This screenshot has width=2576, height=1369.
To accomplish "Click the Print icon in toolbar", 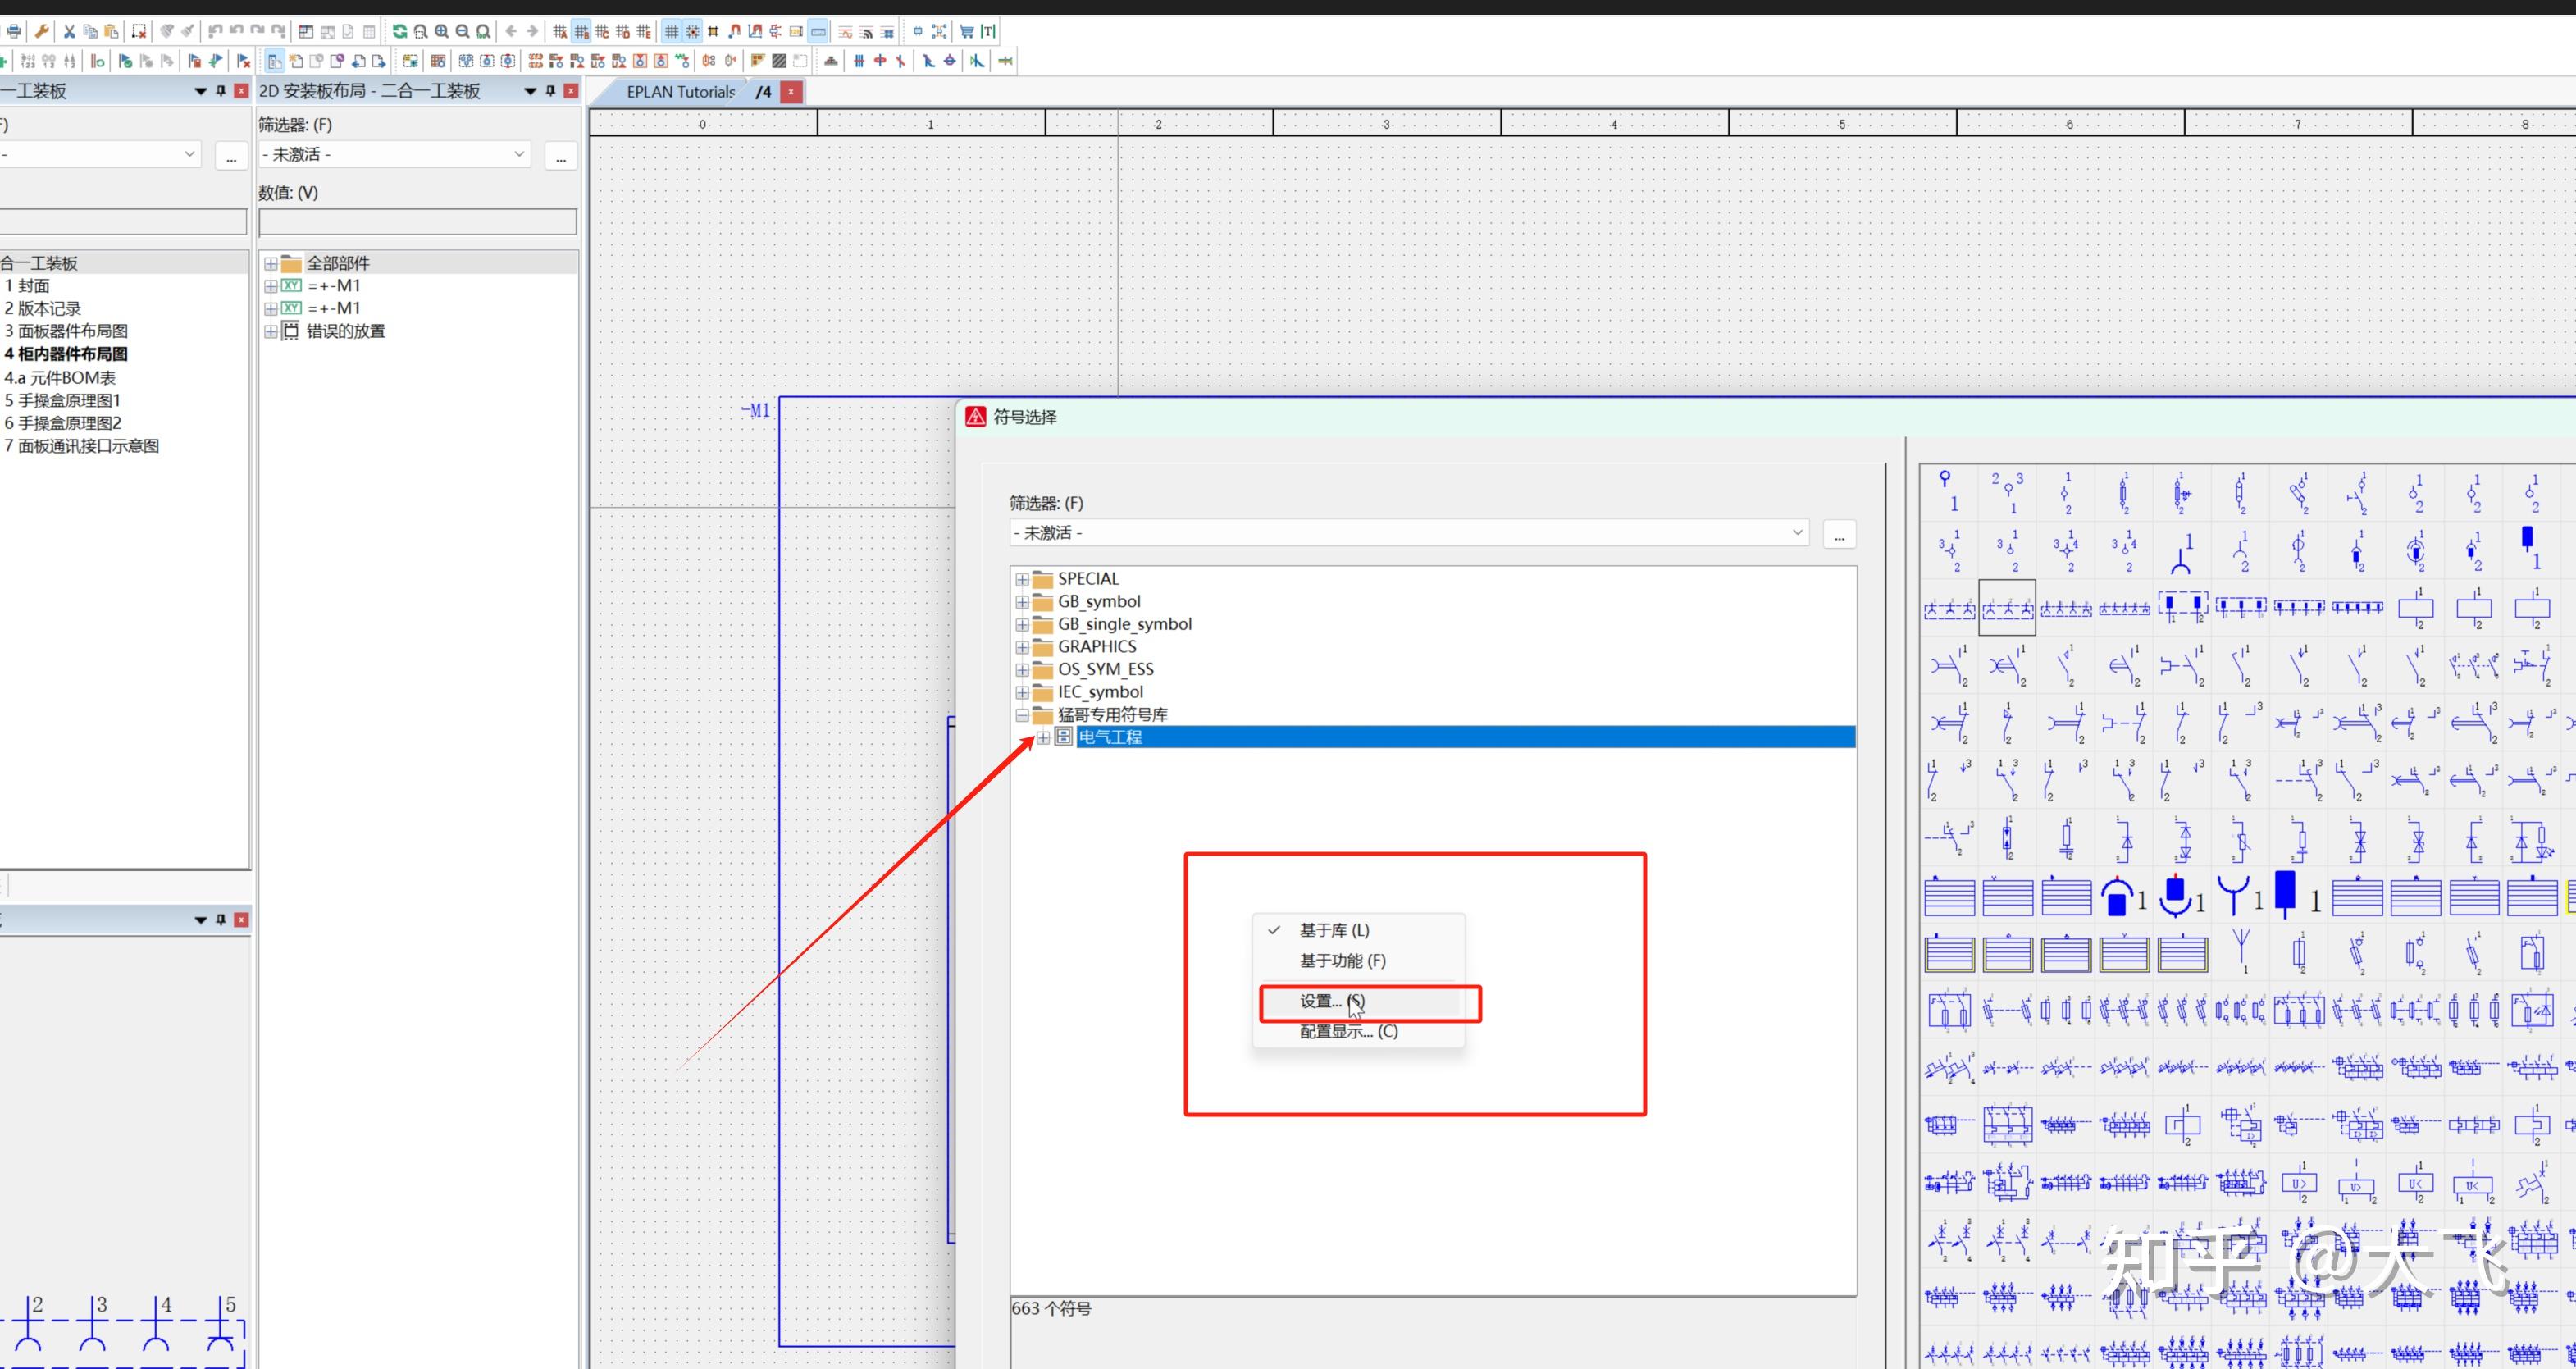I will (14, 32).
